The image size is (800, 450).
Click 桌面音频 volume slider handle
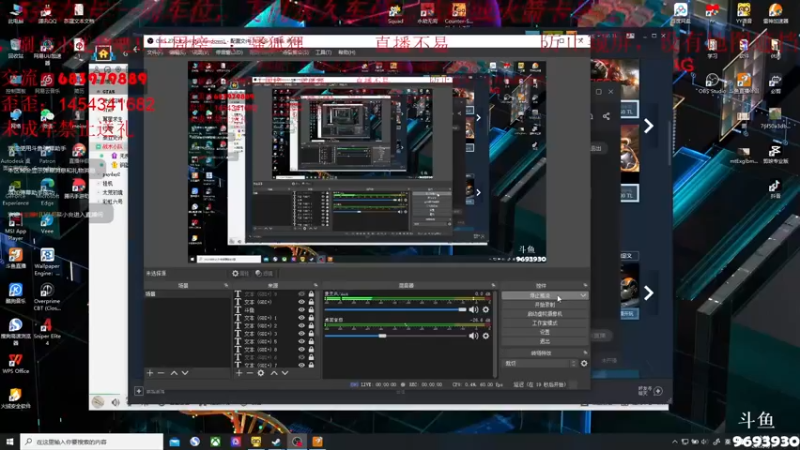(x=382, y=336)
